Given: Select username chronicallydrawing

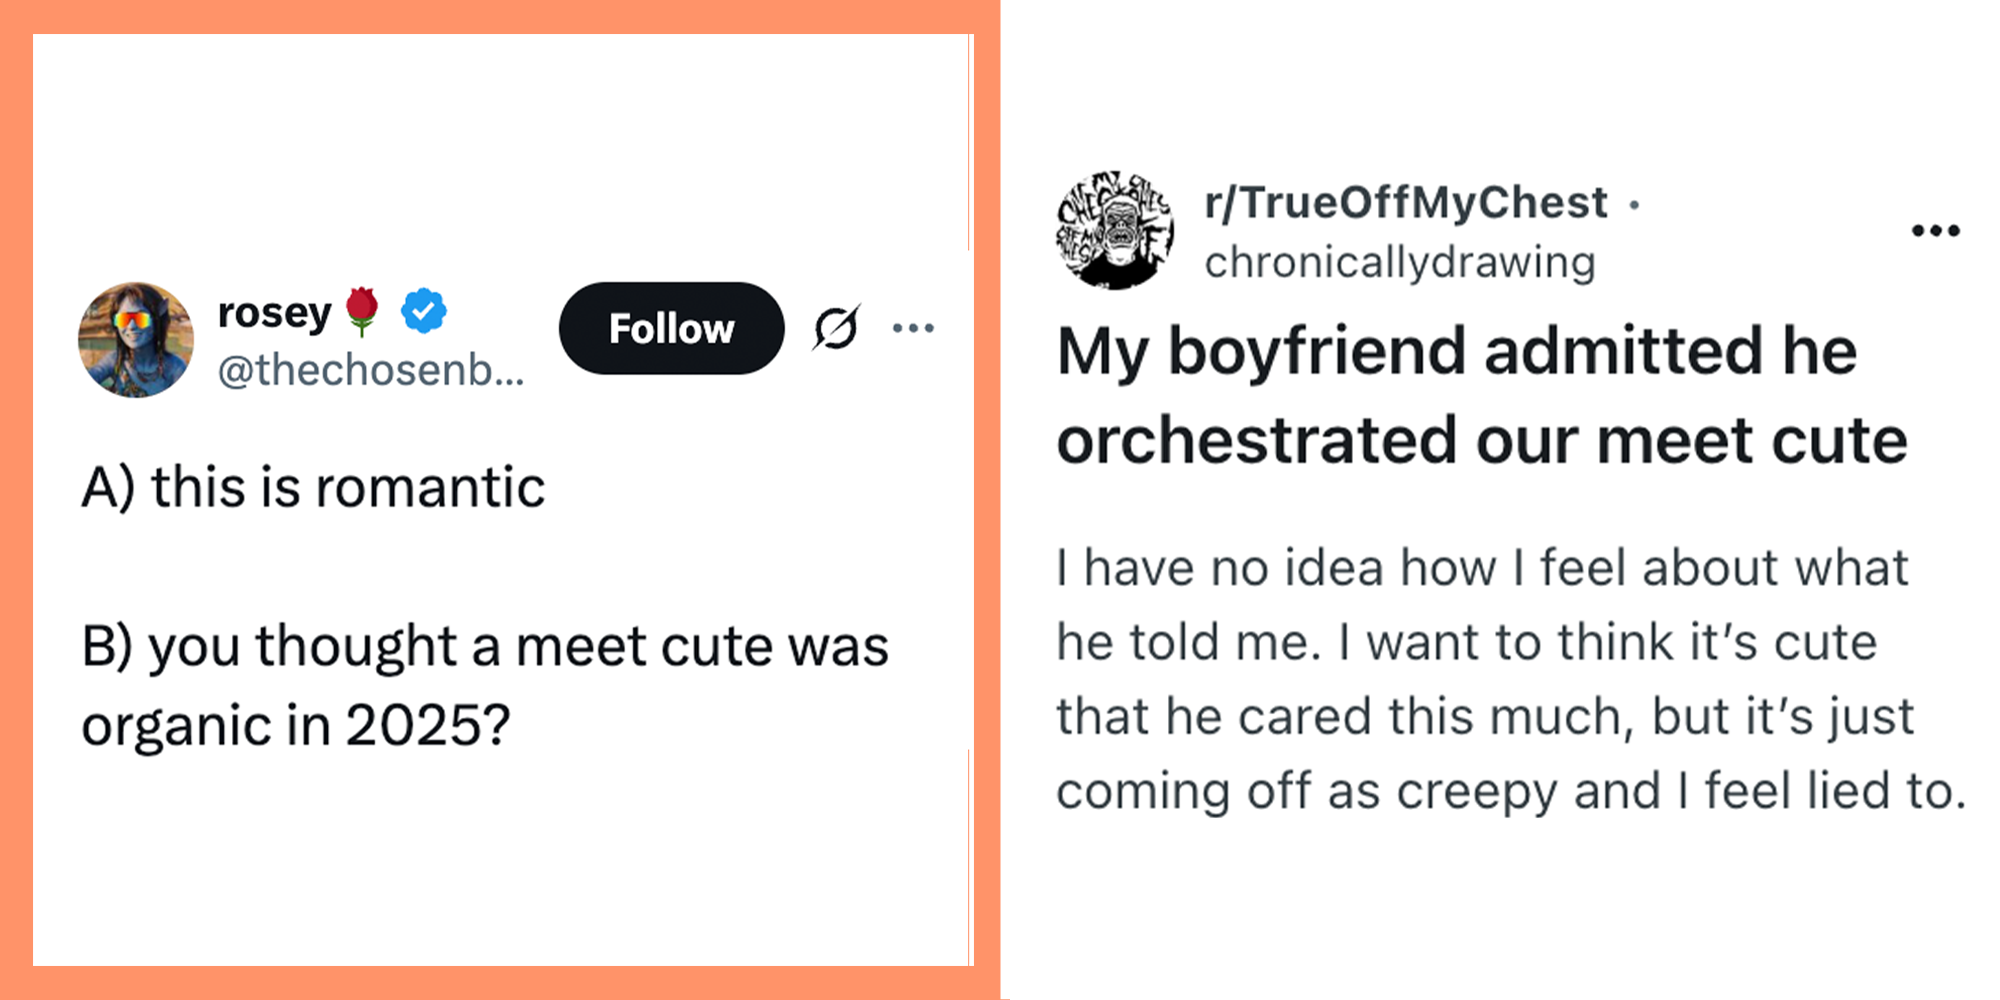Looking at the screenshot, I should click(1400, 260).
